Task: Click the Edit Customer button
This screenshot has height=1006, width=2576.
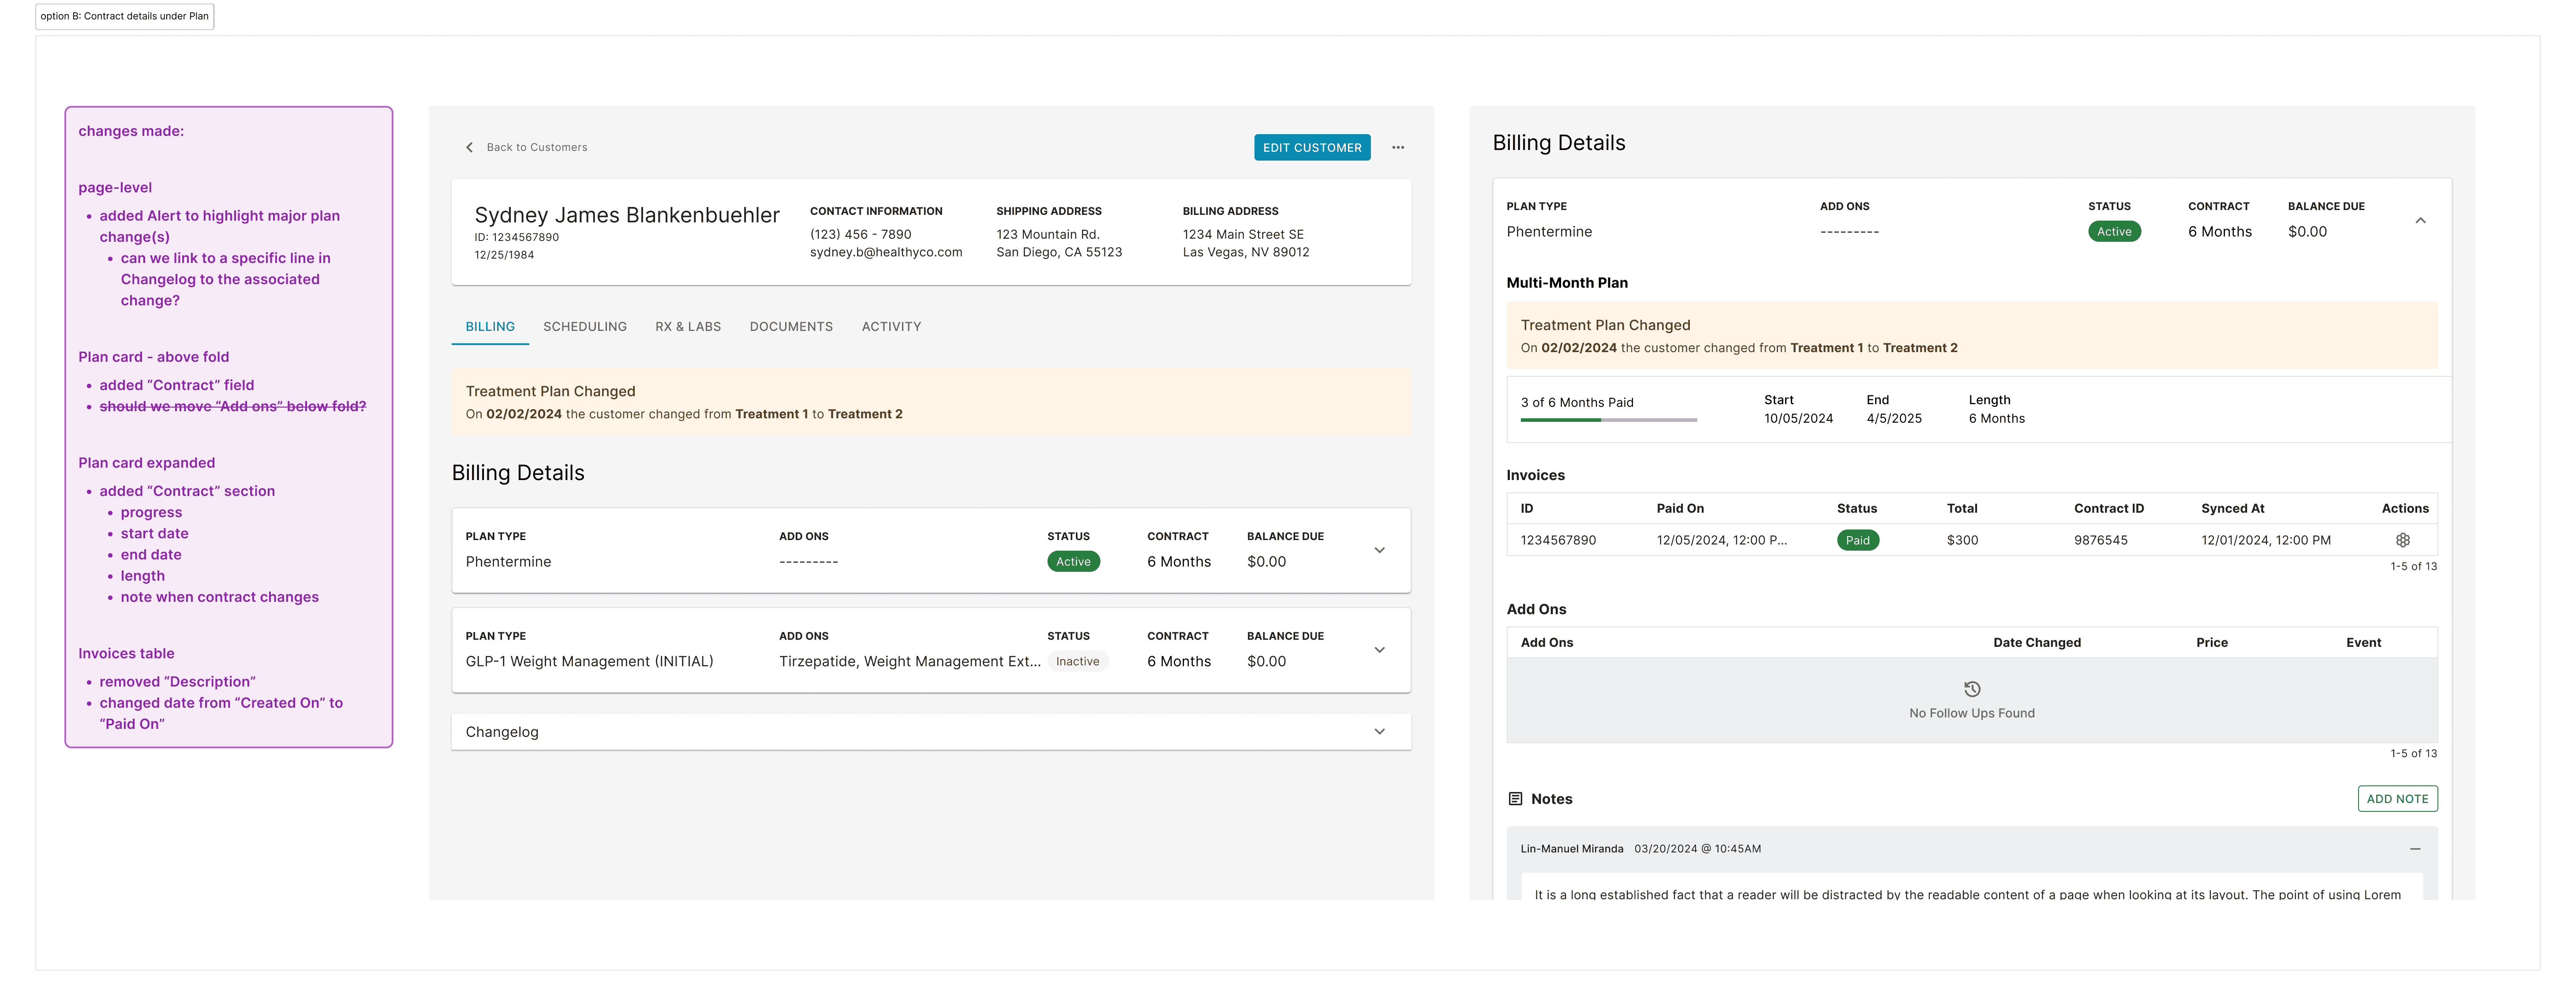Action: point(1312,147)
